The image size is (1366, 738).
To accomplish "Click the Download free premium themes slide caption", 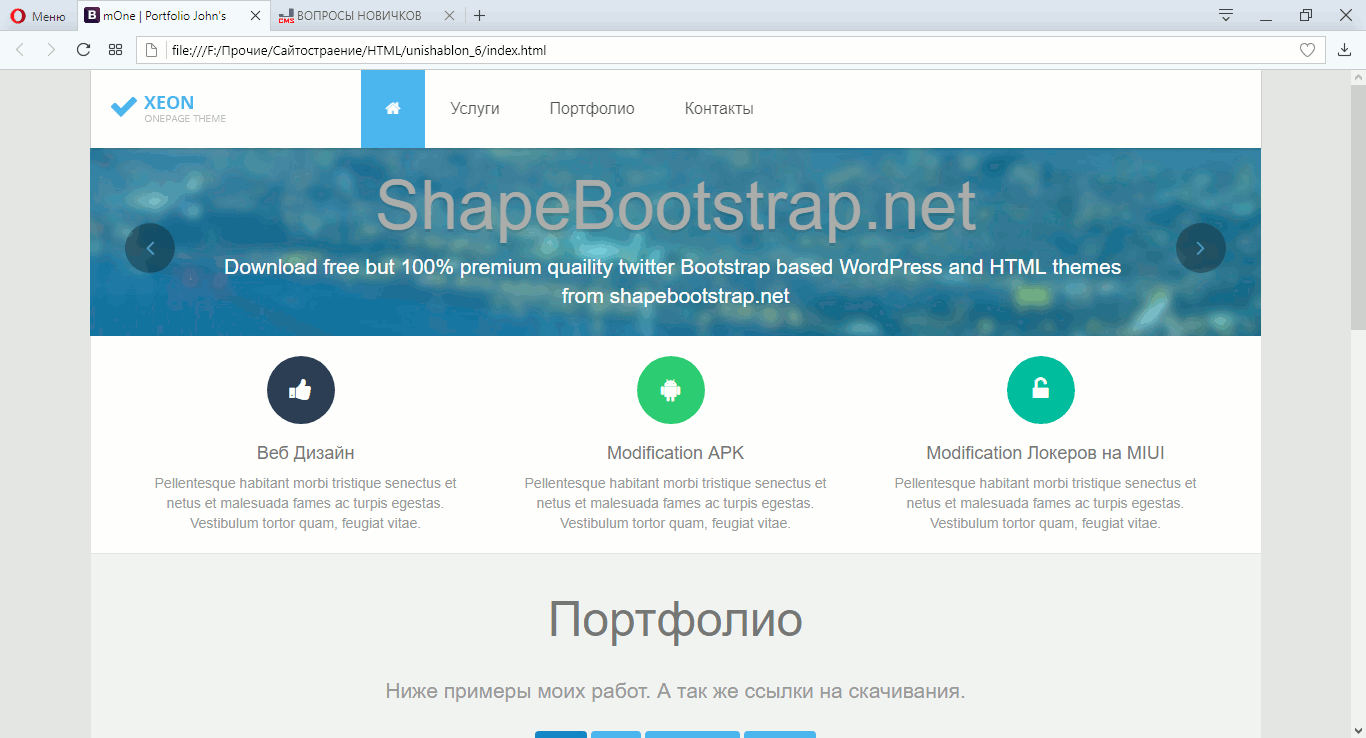I will (x=673, y=281).
